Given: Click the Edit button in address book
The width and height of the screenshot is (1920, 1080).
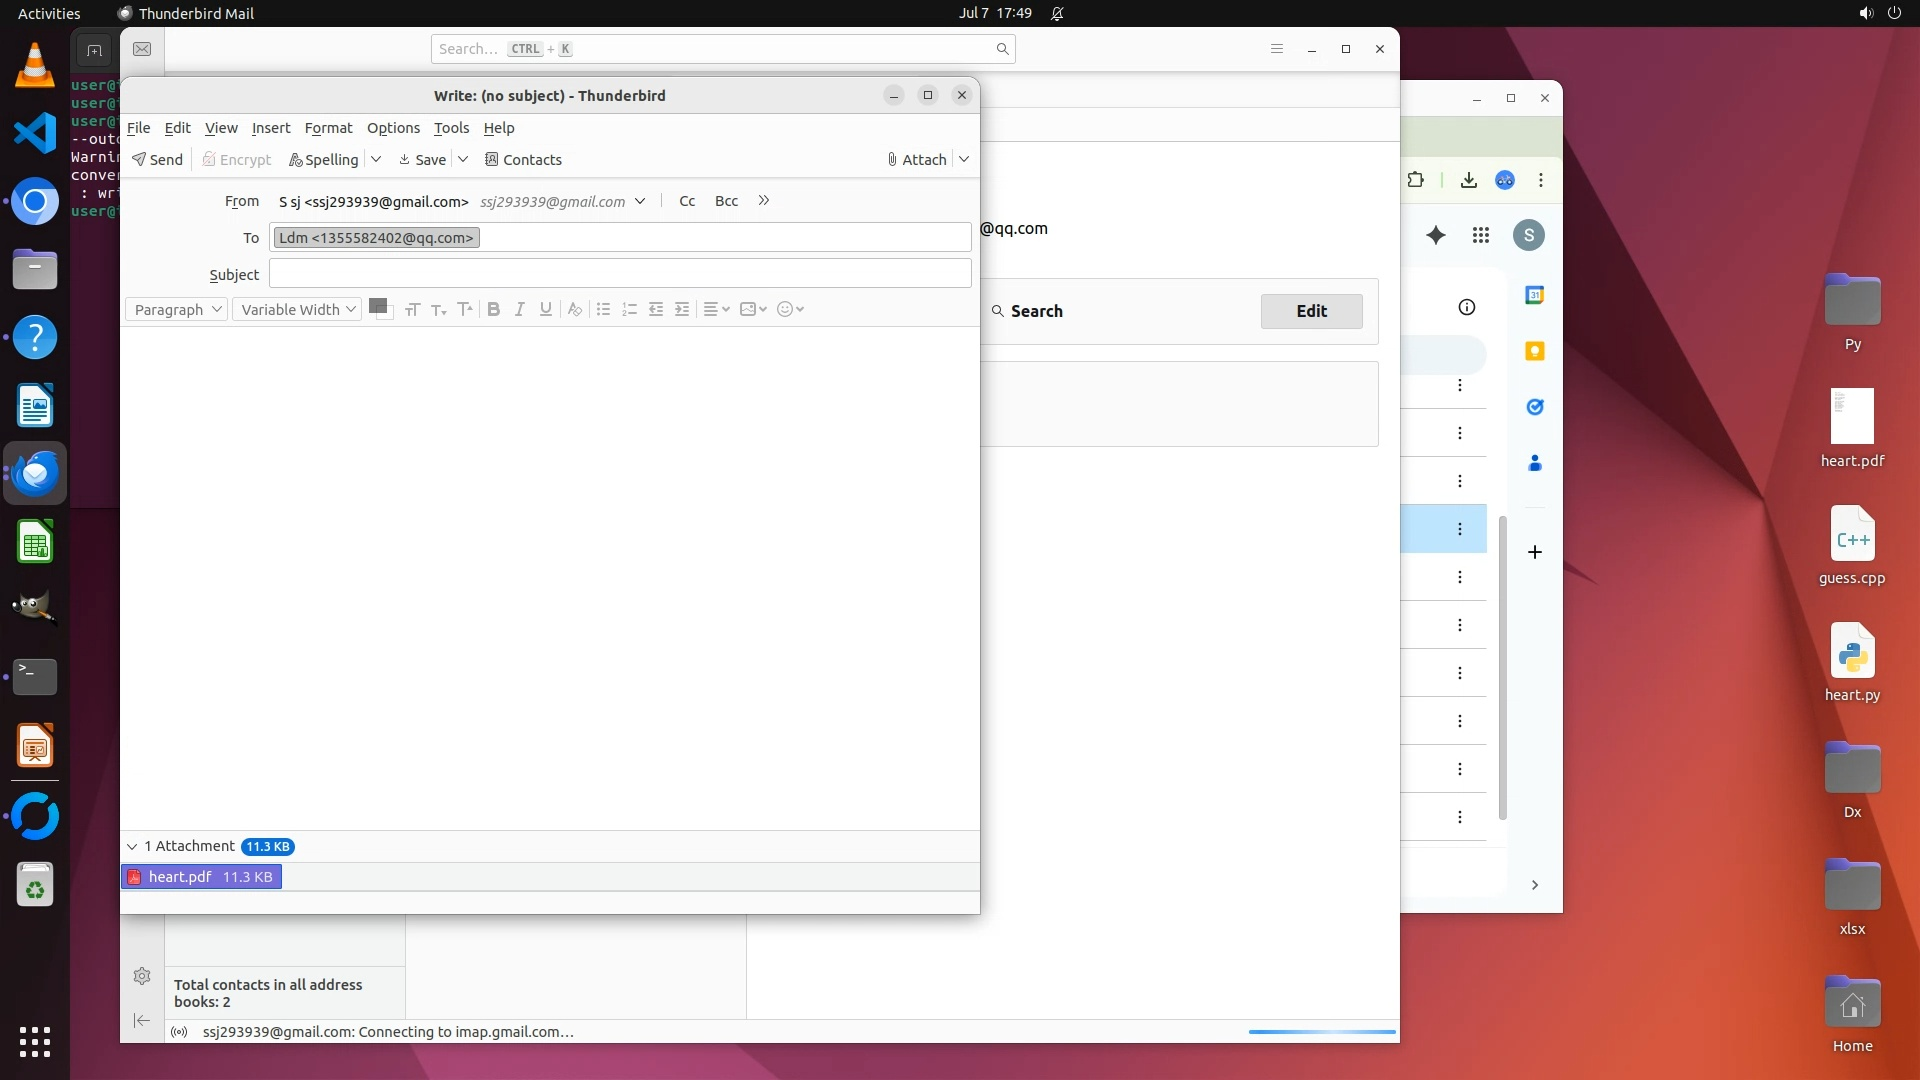Looking at the screenshot, I should 1311,311.
